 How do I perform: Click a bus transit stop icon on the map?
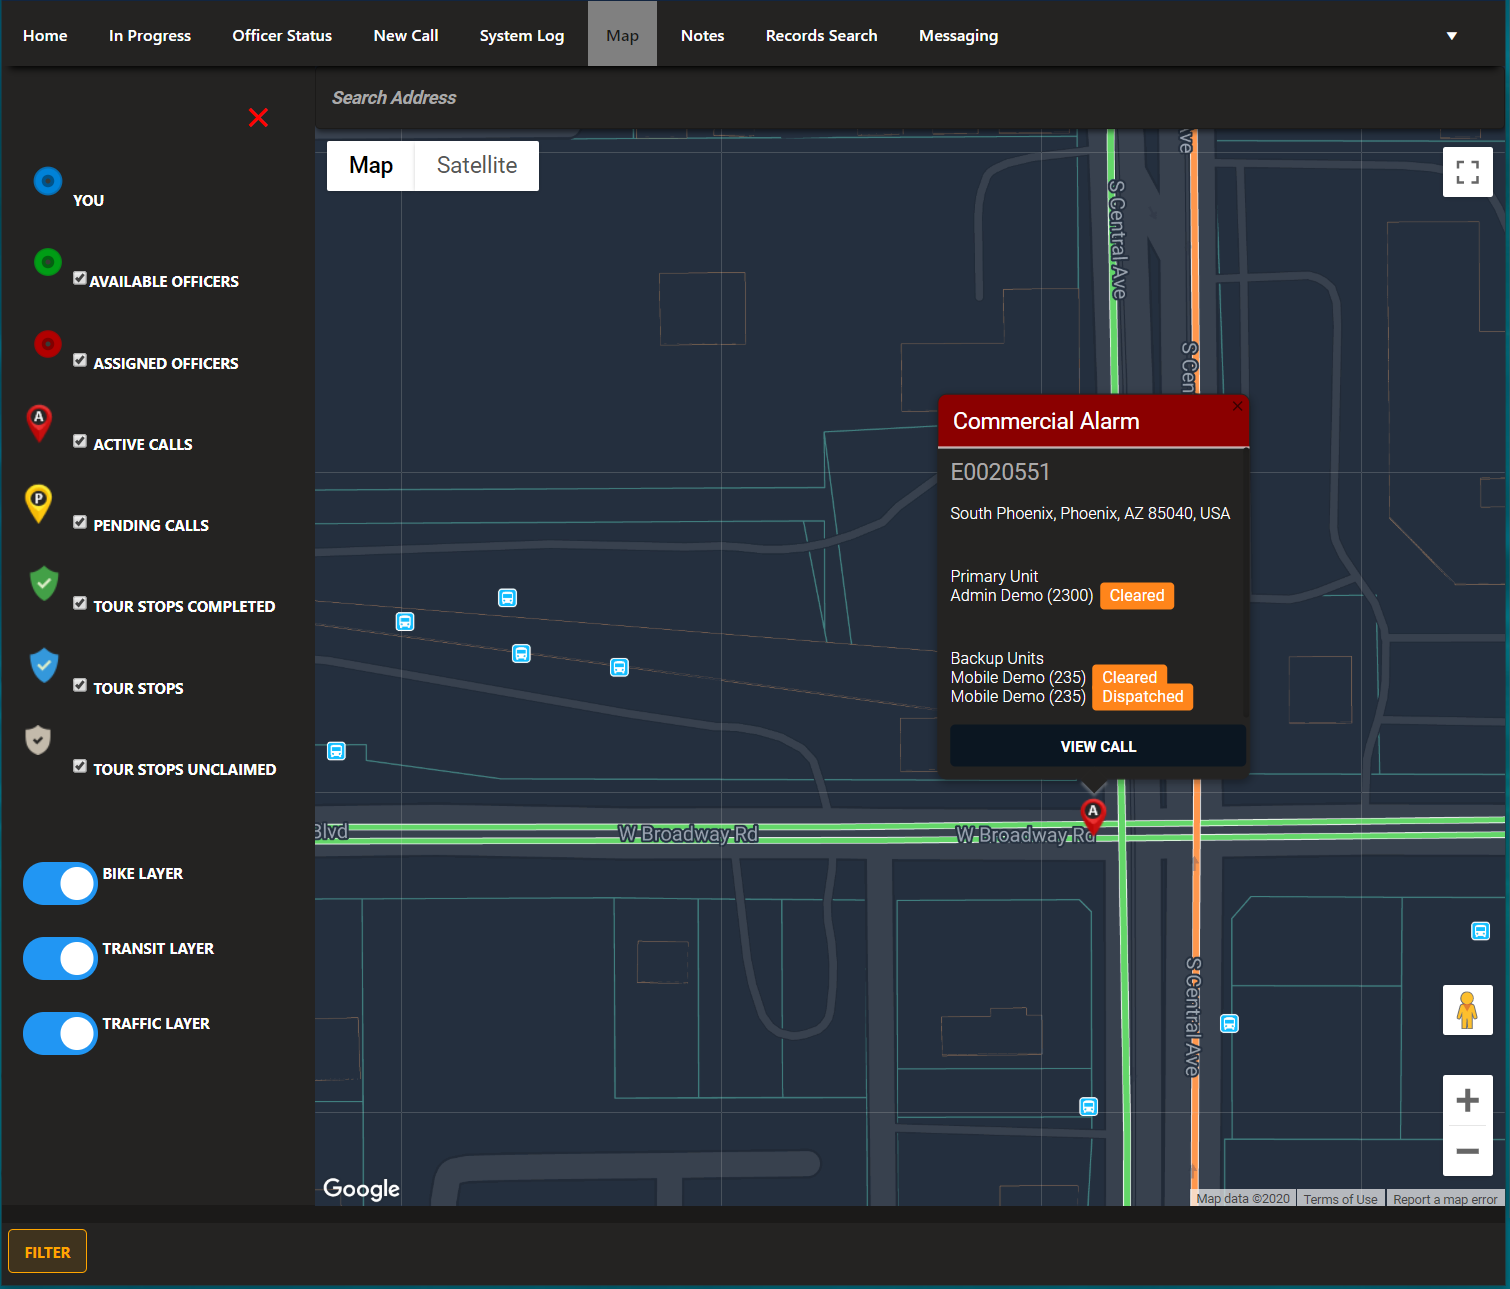pos(508,597)
